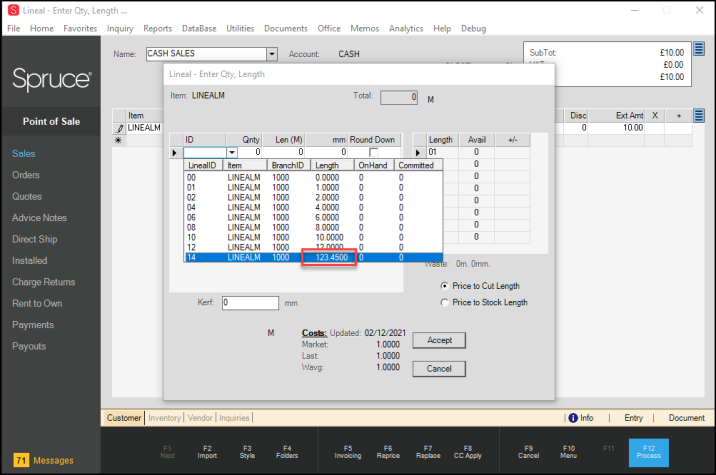
Task: Open Payments in sidebar
Action: coord(33,325)
